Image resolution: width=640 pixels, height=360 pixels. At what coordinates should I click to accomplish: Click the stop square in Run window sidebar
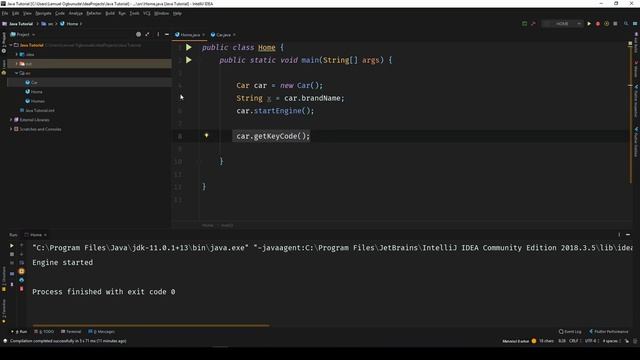(x=12, y=254)
